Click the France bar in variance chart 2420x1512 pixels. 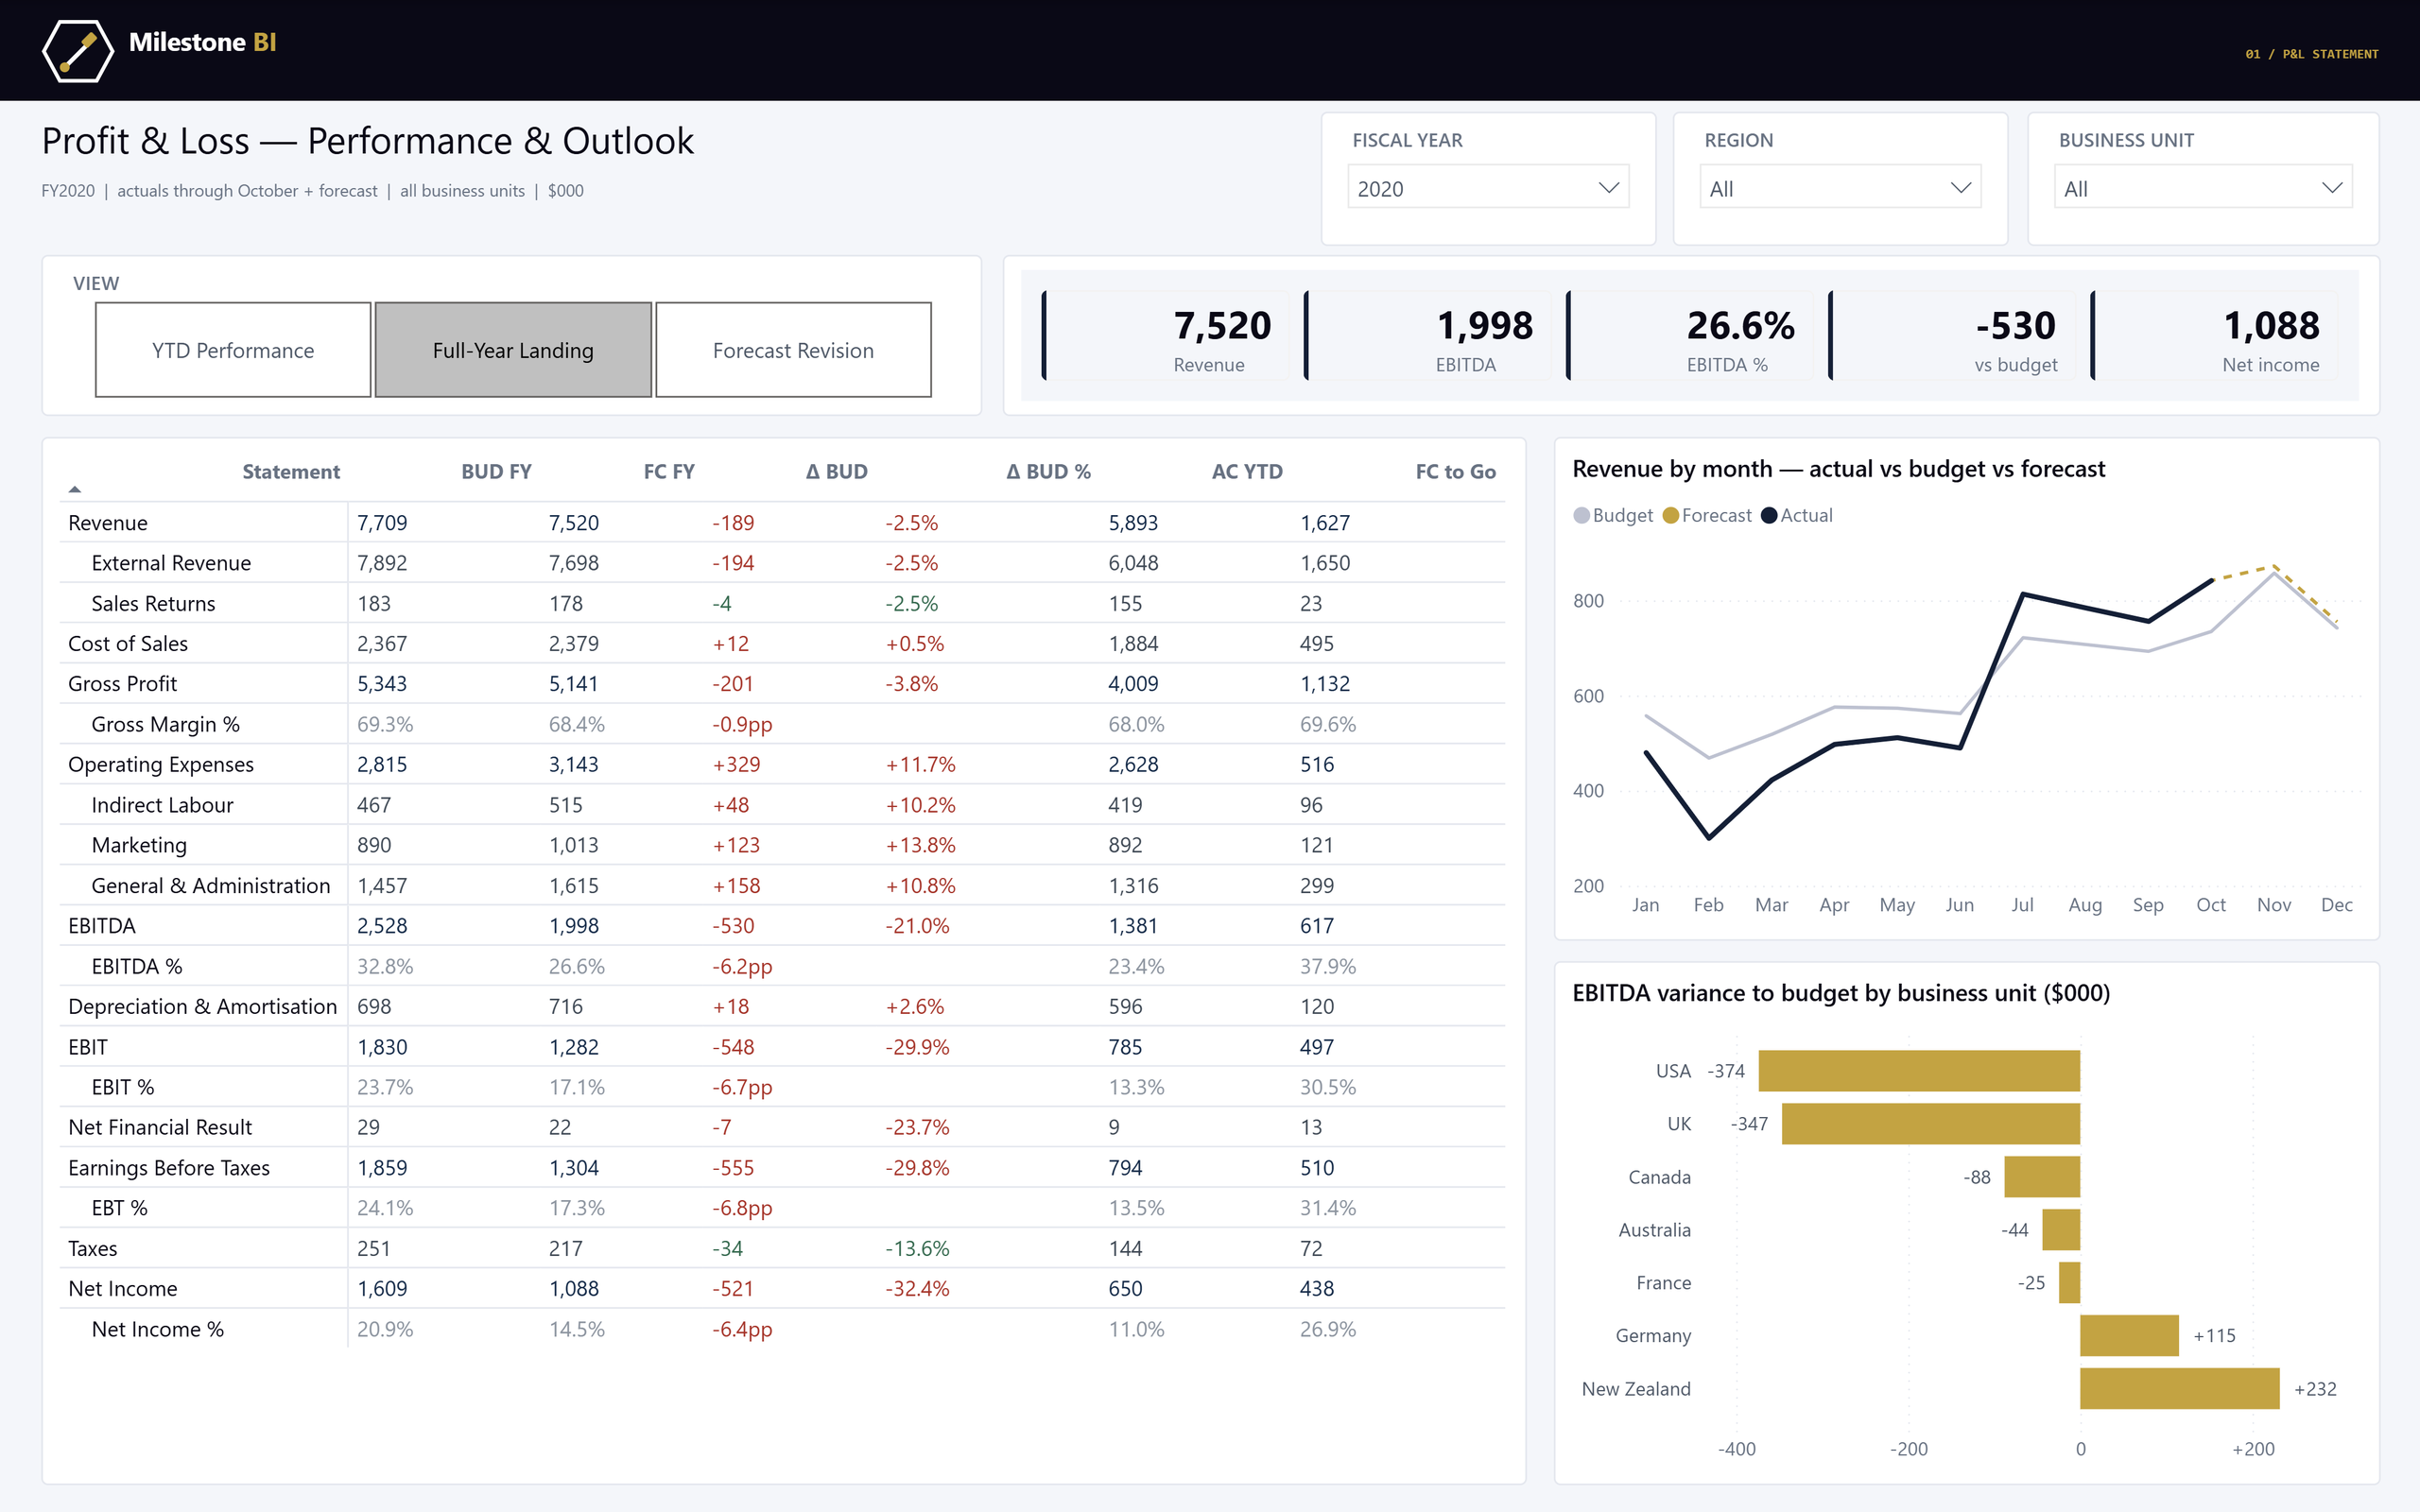2069,1282
